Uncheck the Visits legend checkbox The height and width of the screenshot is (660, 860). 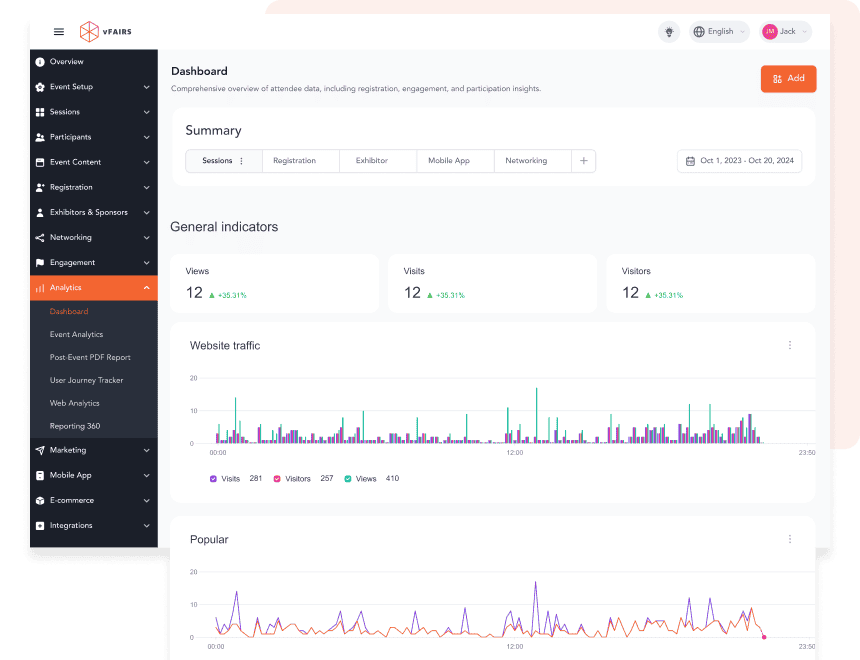tap(213, 478)
